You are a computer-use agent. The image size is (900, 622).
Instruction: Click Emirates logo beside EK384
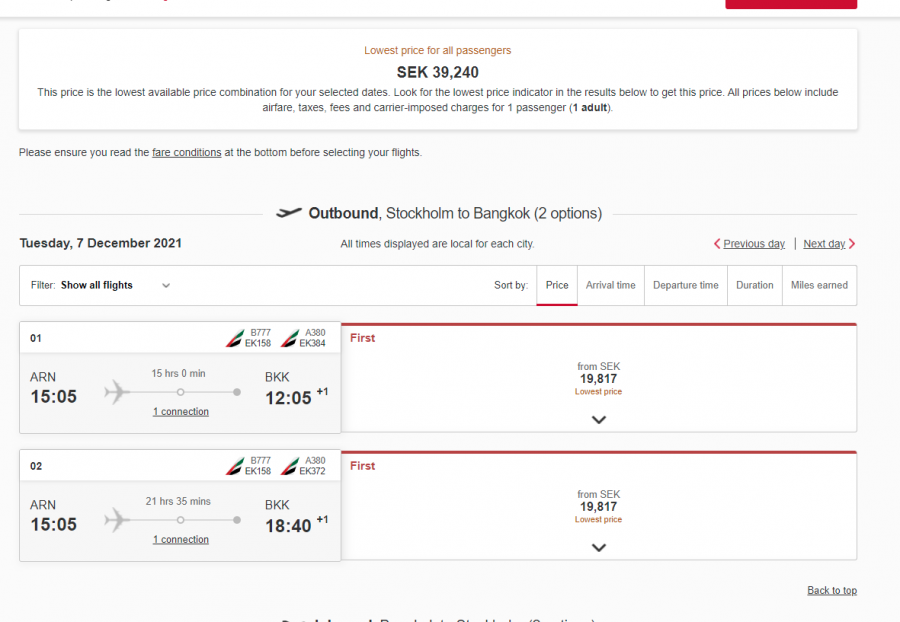290,338
